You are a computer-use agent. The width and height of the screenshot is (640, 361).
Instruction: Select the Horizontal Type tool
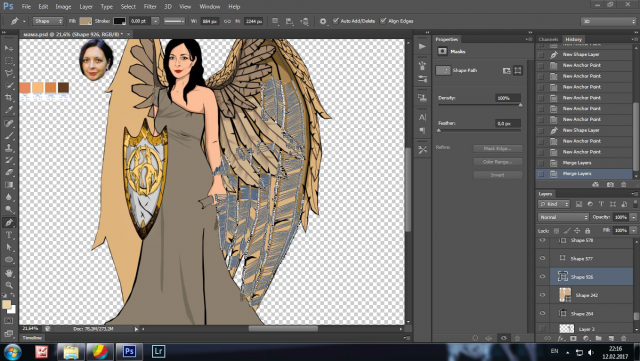click(9, 235)
